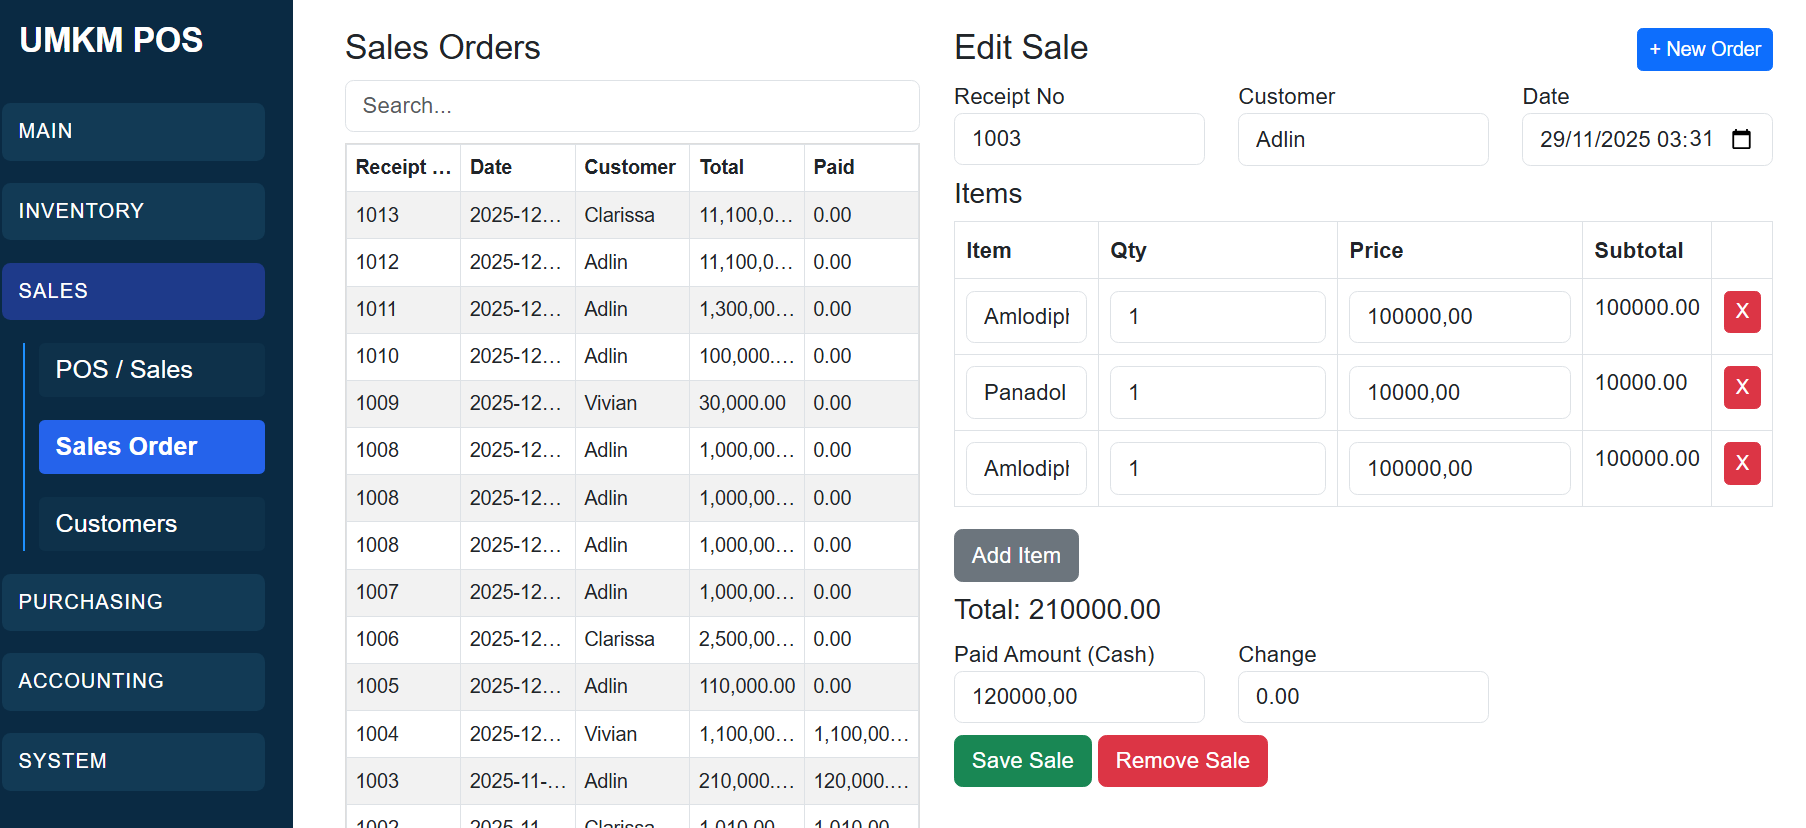
Task: Open the date picker calendar icon
Action: [x=1741, y=139]
